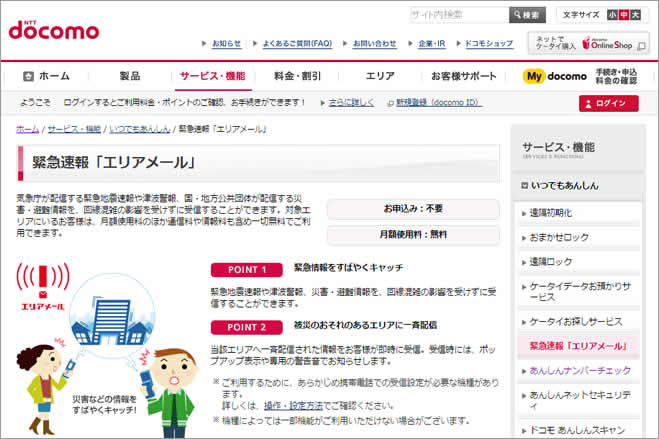This screenshot has height=439, width=659.
Task: Click the POINT 1 badge
Action: (x=247, y=270)
